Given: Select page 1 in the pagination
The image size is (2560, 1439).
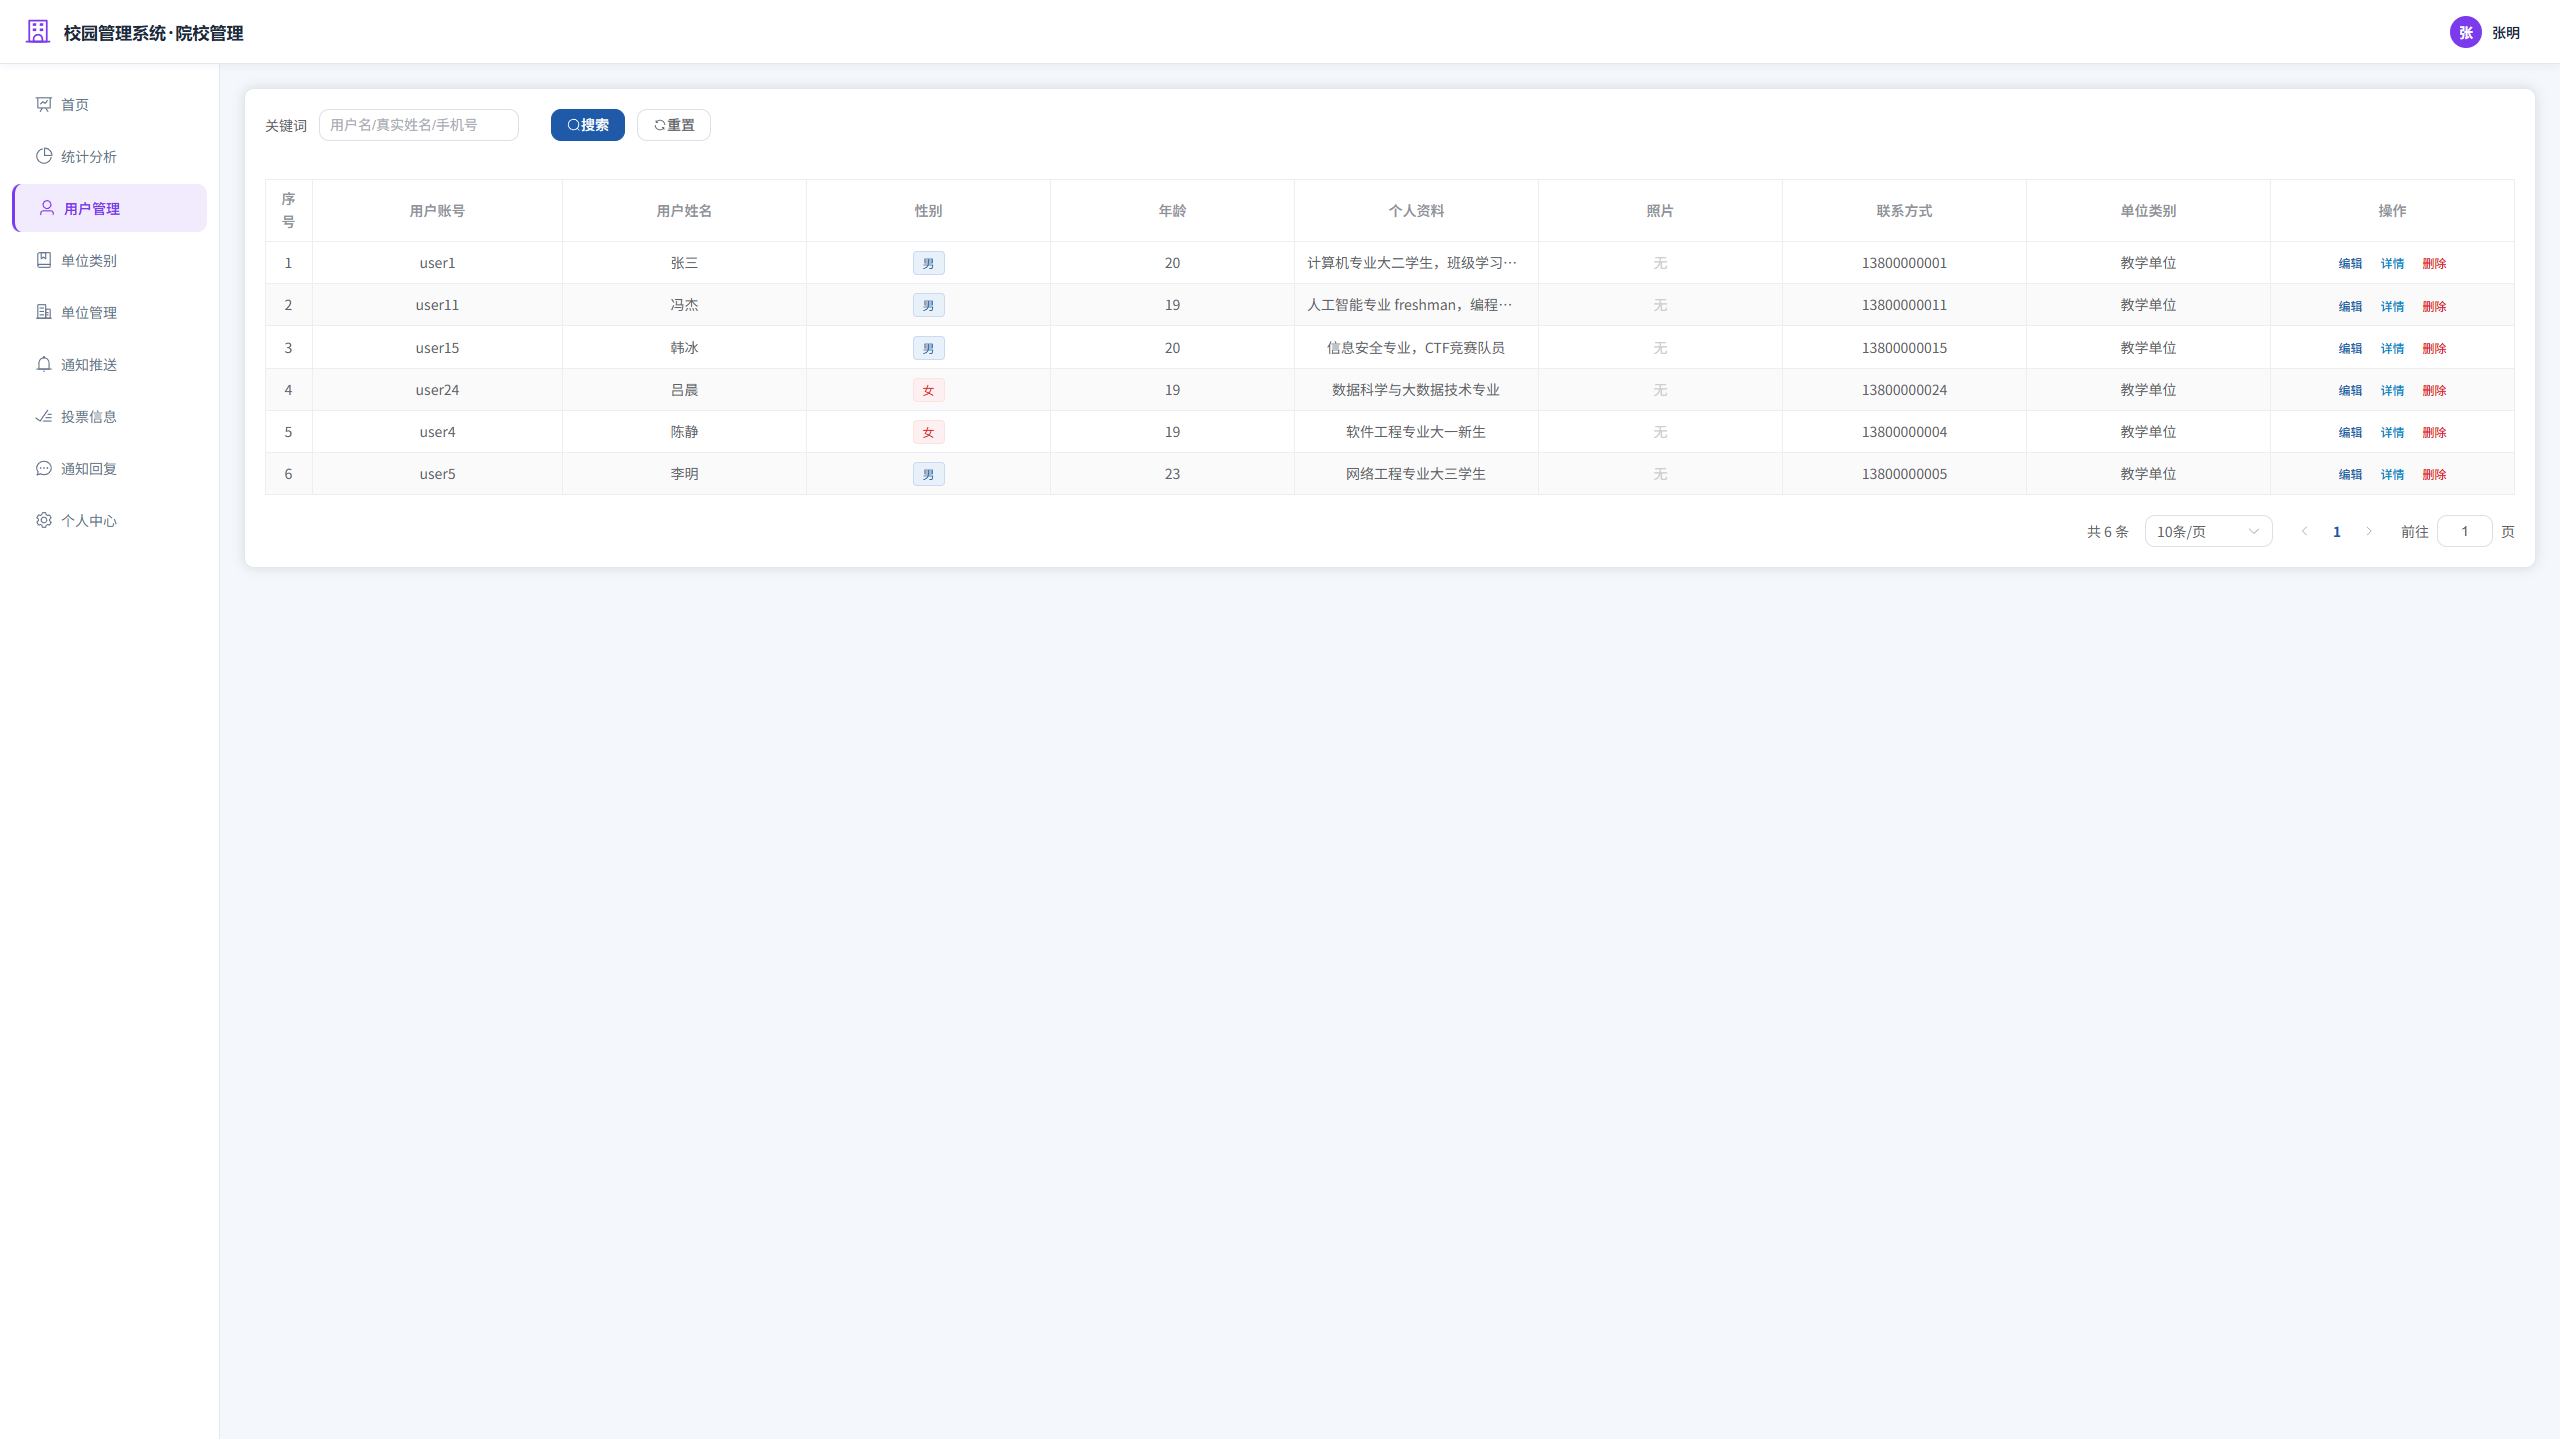Looking at the screenshot, I should pyautogui.click(x=2337, y=531).
